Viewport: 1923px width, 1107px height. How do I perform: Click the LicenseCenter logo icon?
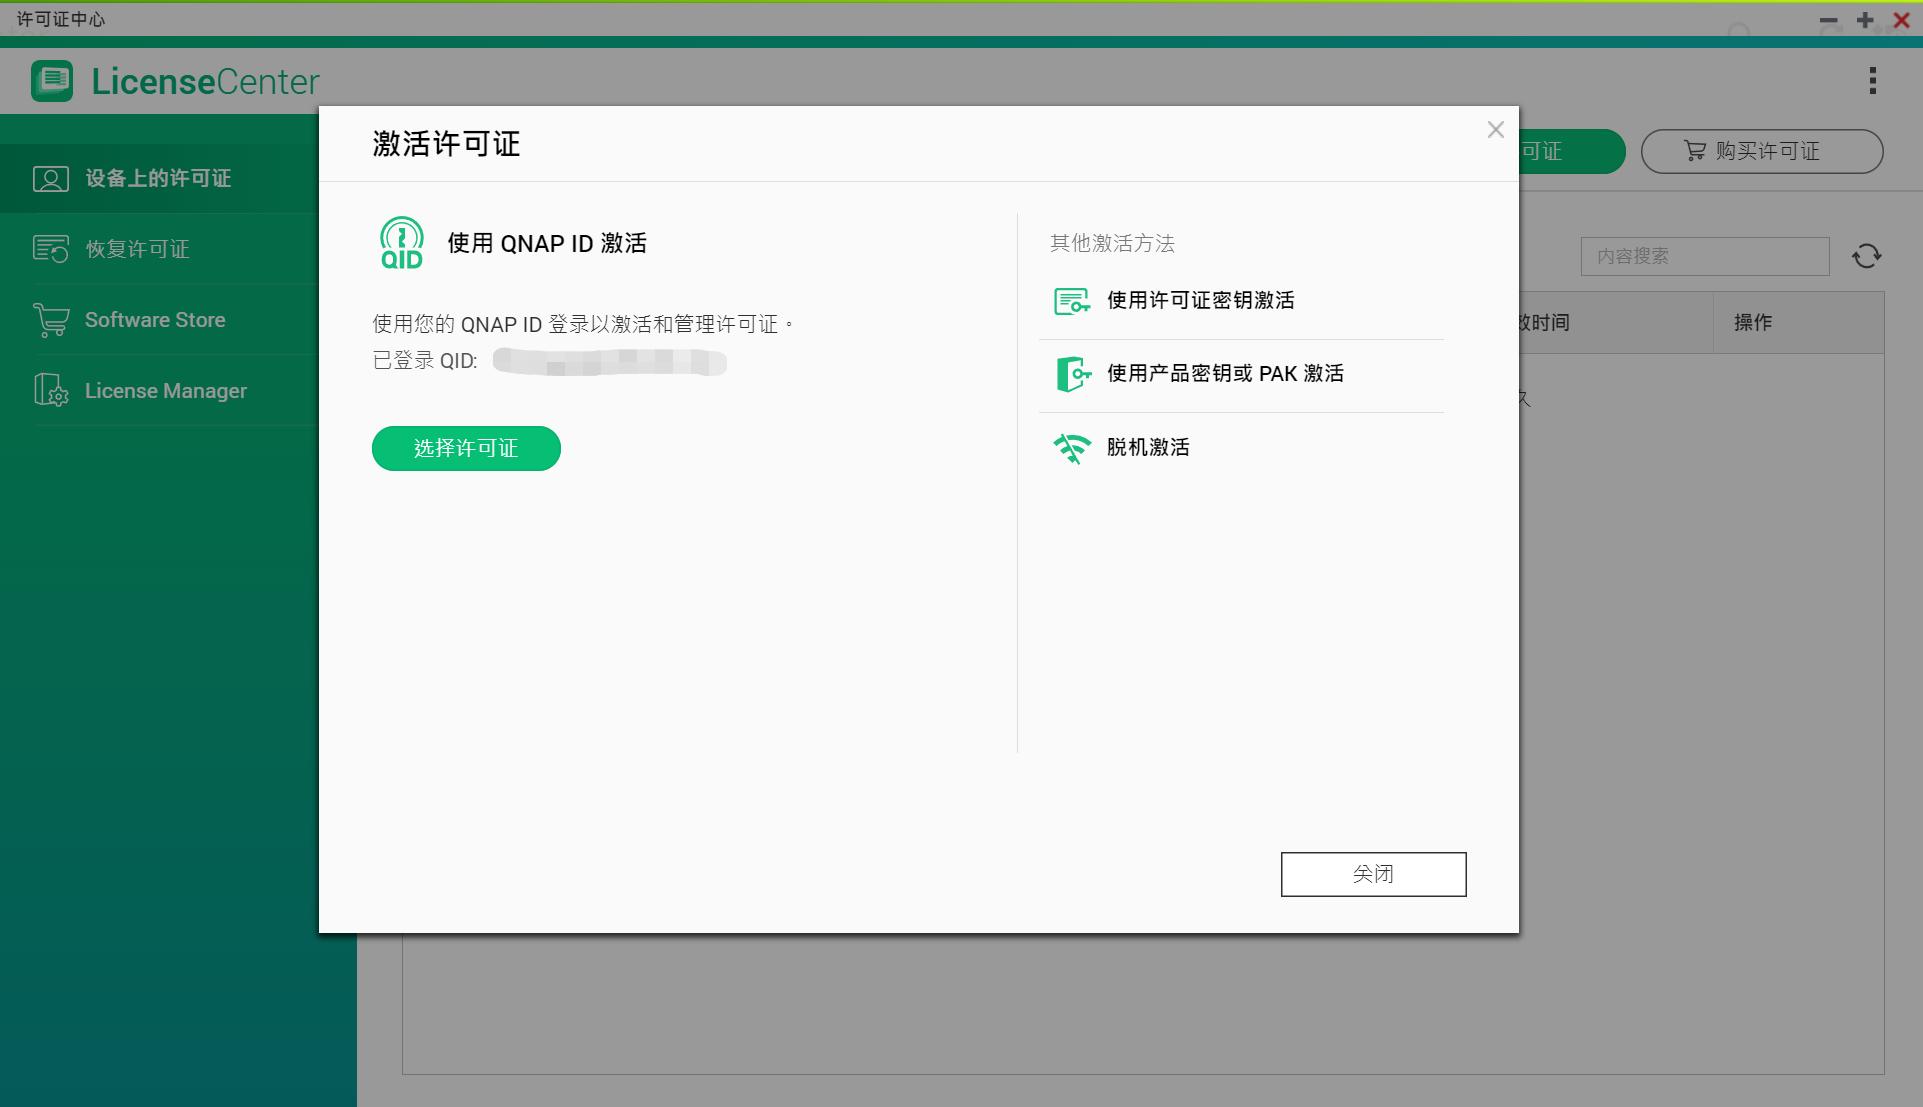tap(52, 81)
